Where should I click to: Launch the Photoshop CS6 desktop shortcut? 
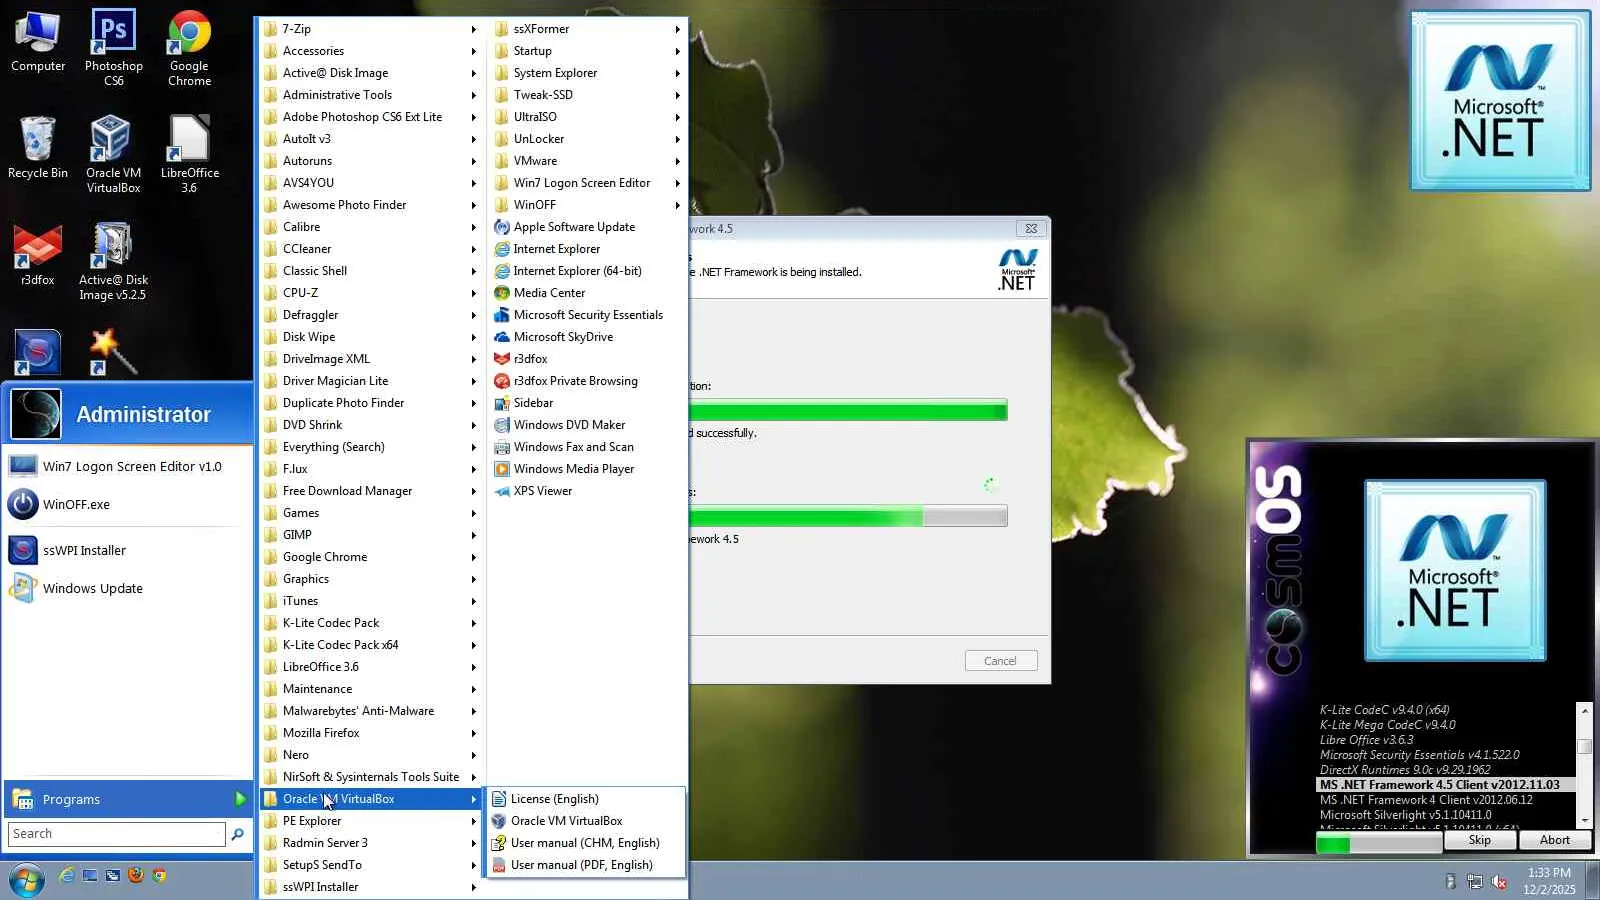pyautogui.click(x=114, y=47)
